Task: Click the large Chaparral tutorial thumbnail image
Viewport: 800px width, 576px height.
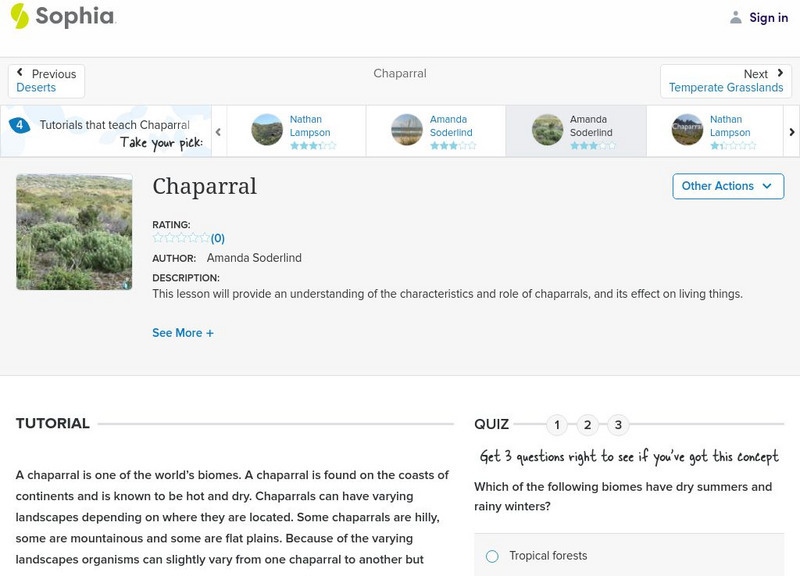Action: [74, 232]
